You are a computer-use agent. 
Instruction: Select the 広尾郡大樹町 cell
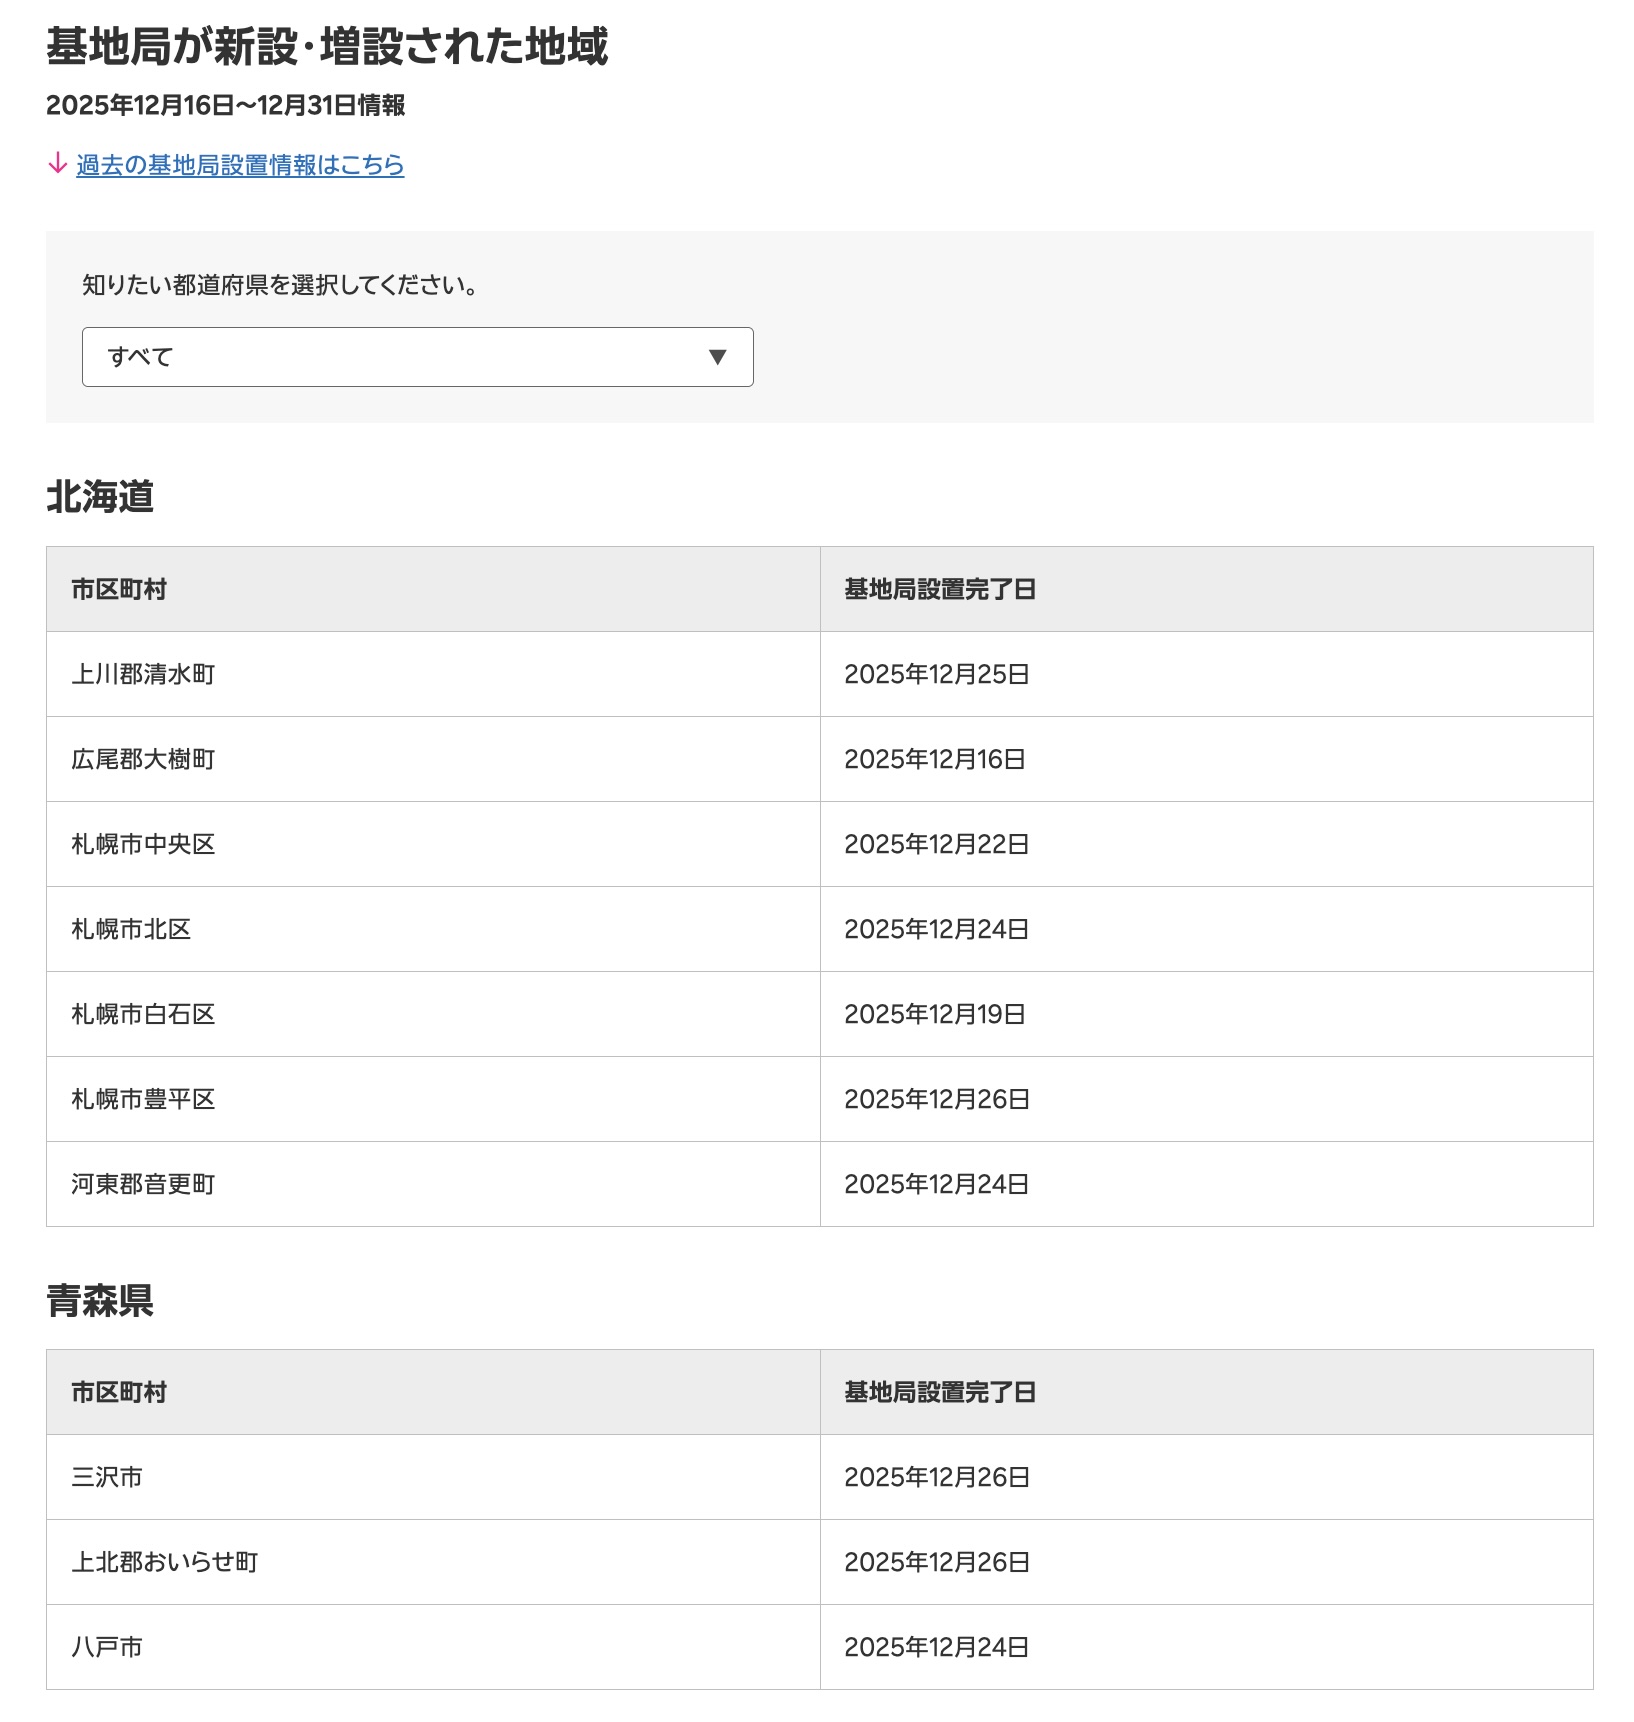[433, 759]
